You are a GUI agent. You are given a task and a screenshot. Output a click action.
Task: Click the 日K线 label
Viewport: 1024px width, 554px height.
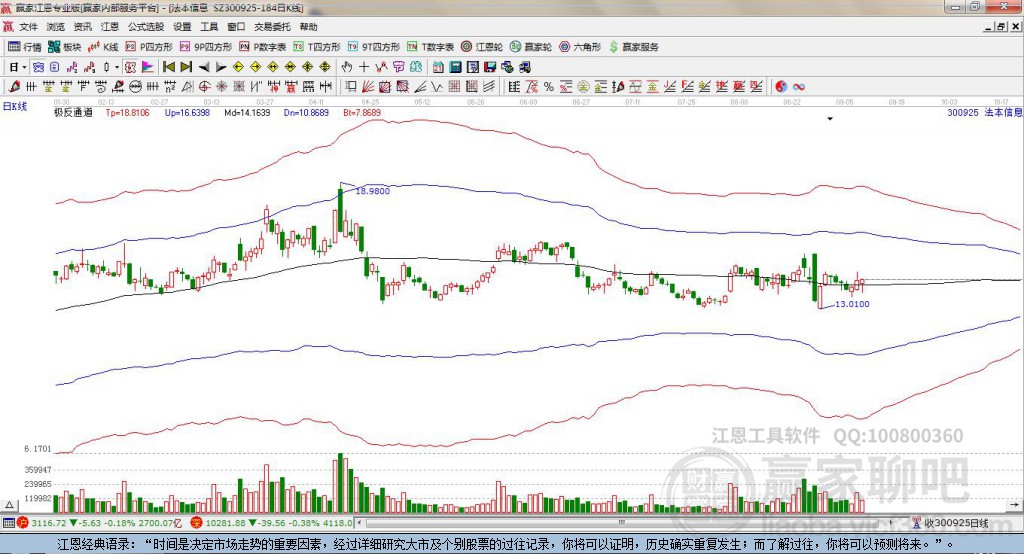coord(14,106)
